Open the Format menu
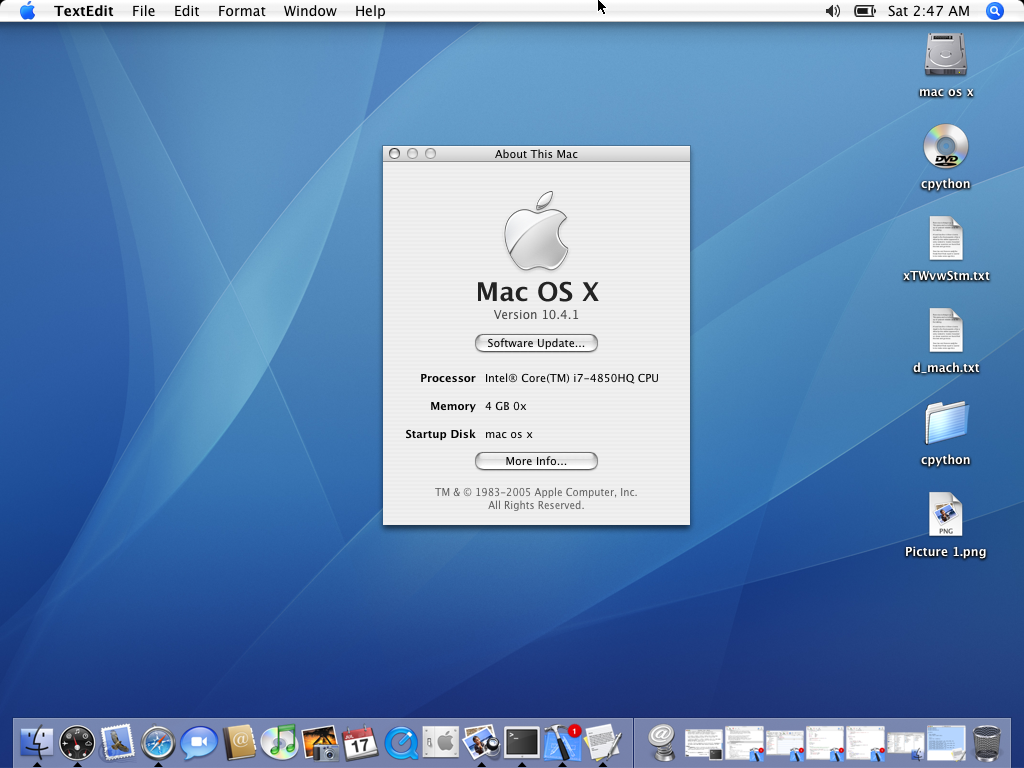Screen dimensions: 1024x768 pyautogui.click(x=241, y=11)
